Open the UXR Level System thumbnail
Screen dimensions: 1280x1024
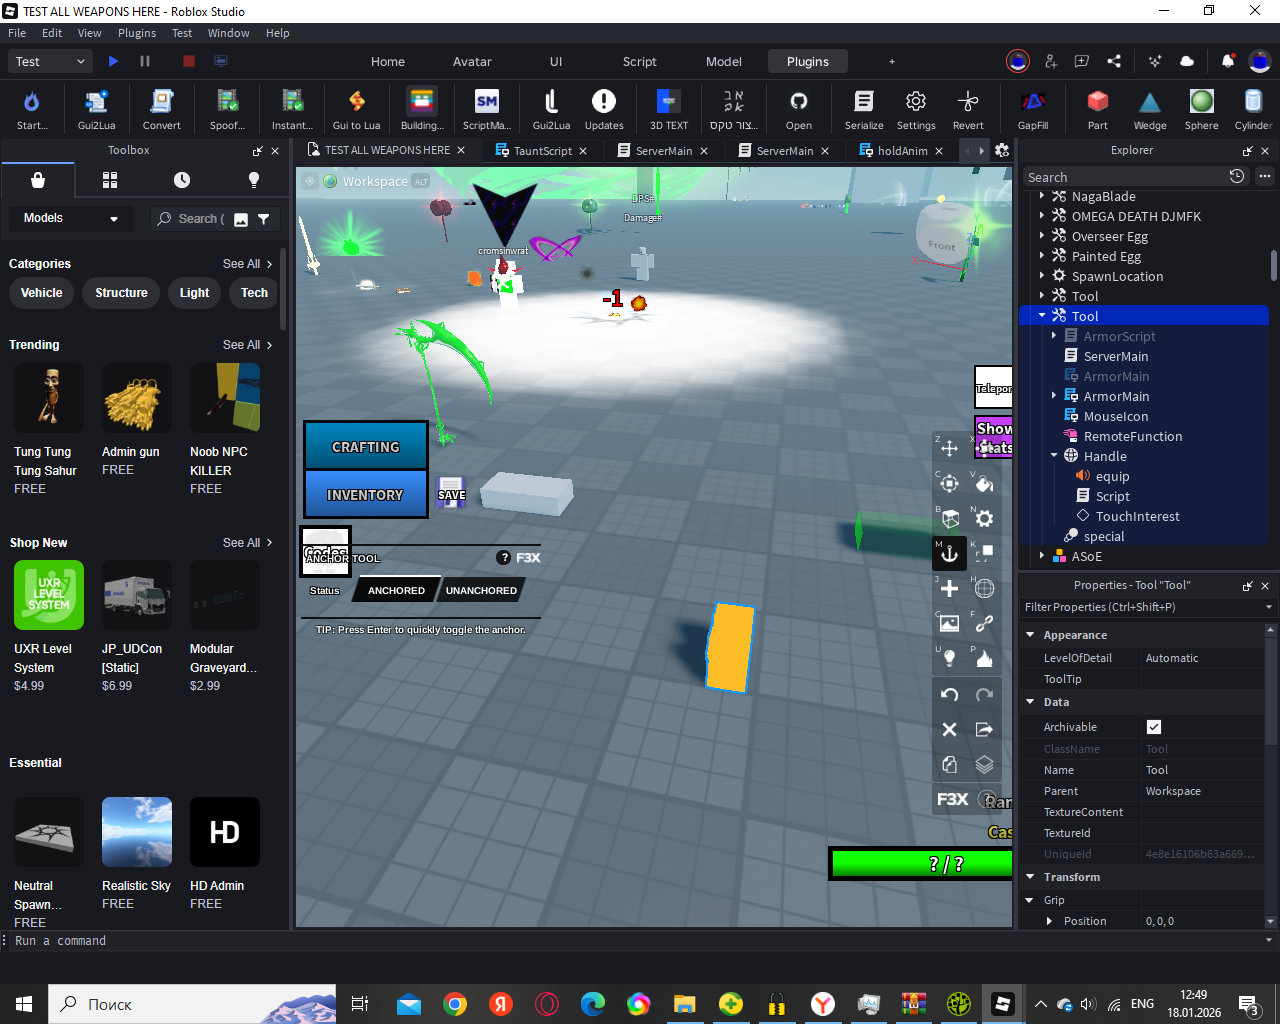(49, 595)
